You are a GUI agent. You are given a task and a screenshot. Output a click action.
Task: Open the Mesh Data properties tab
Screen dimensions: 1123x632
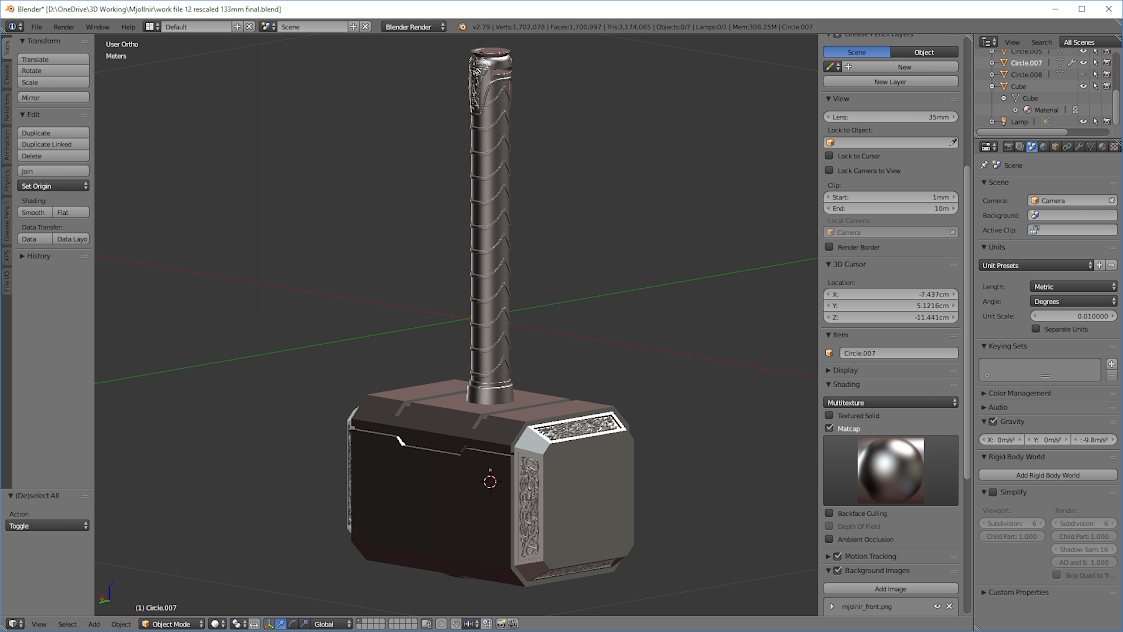pyautogui.click(x=1090, y=146)
